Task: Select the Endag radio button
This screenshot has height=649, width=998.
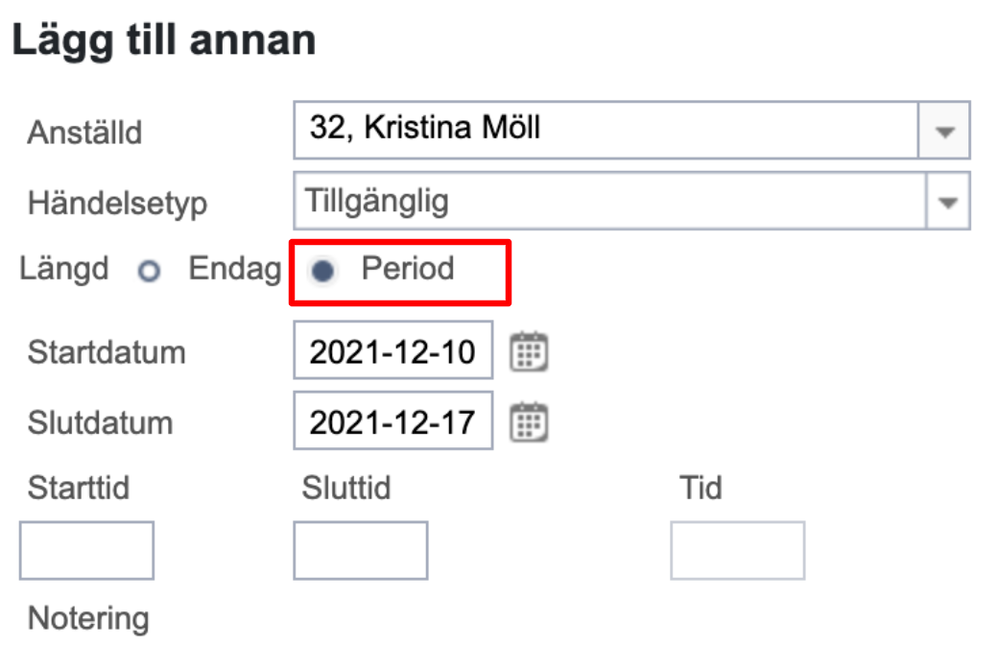Action: tap(149, 272)
